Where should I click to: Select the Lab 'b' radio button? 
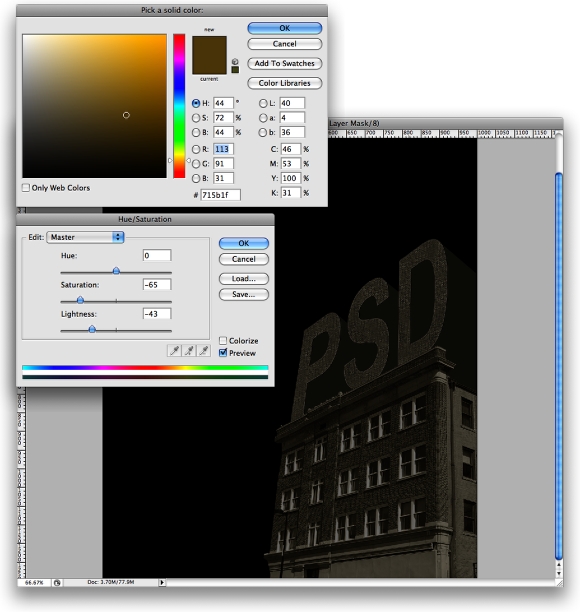click(263, 133)
